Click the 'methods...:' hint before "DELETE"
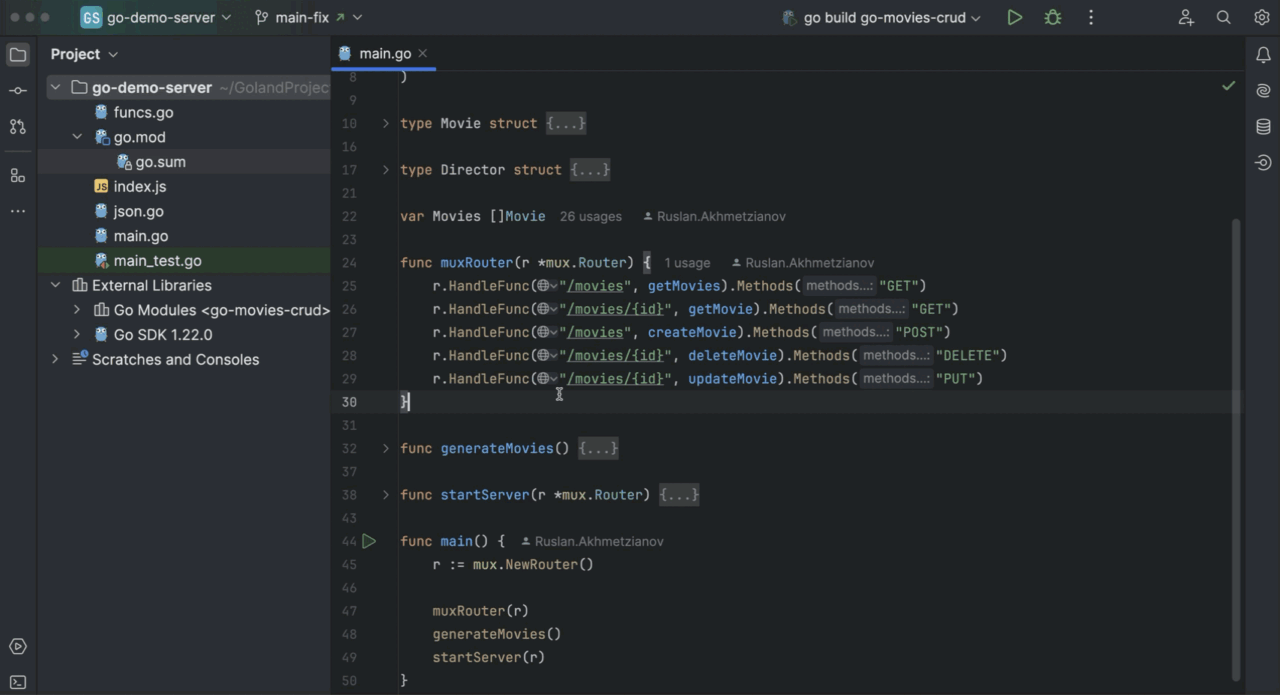 [x=895, y=355]
